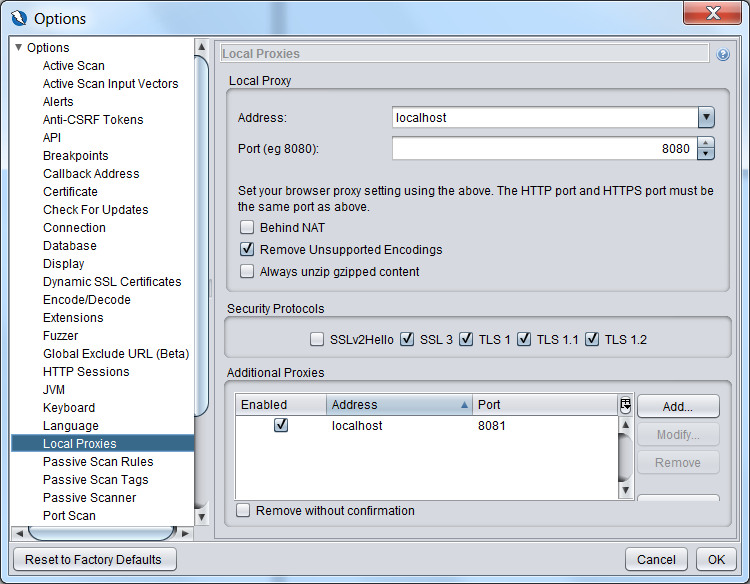Image resolution: width=750 pixels, height=584 pixels.
Task: Select Dynamic SSL Certificates
Action: (112, 282)
